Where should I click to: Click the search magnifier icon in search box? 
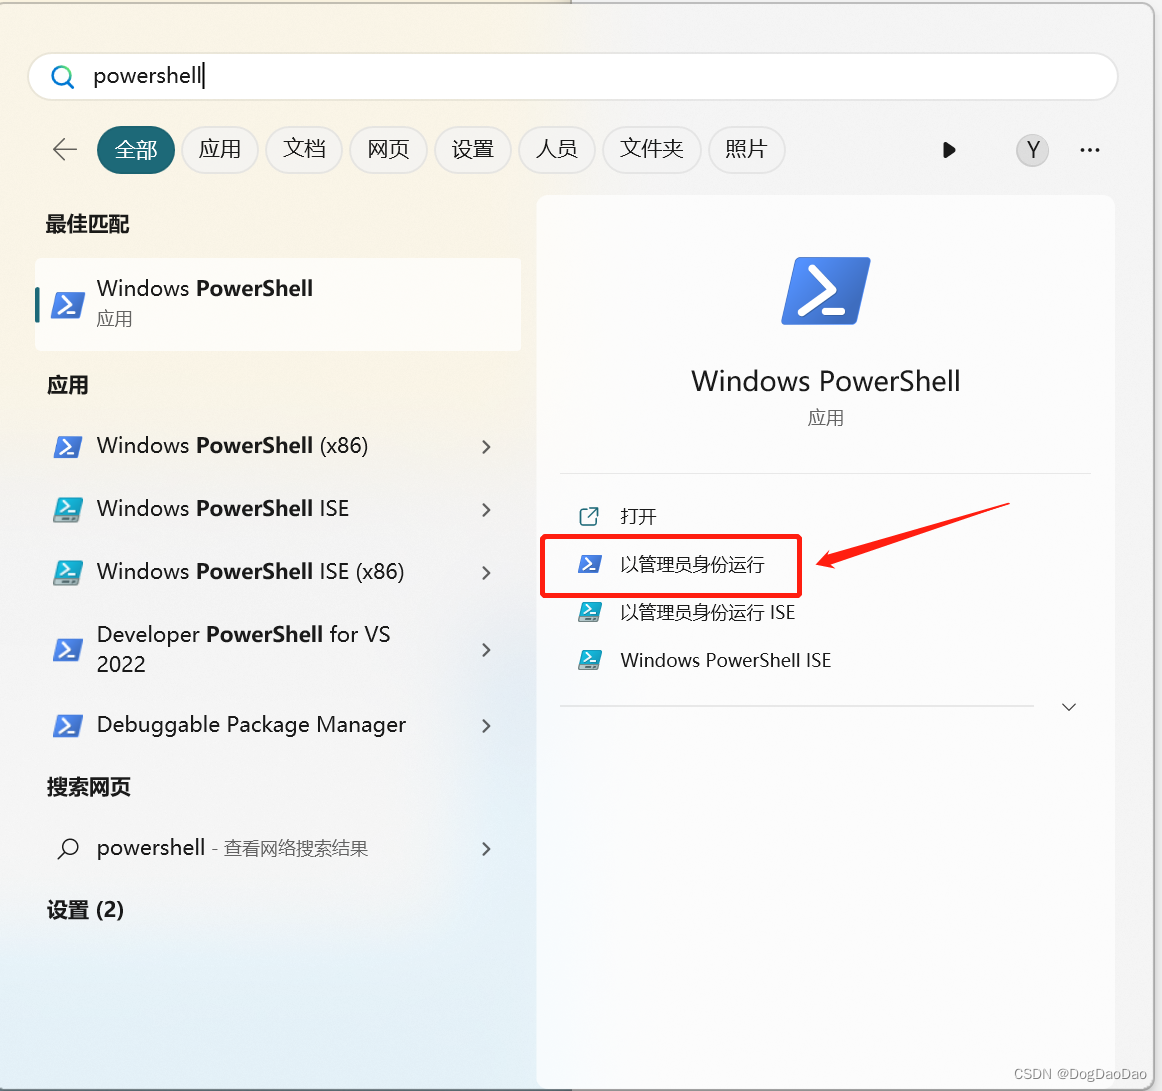(x=63, y=76)
